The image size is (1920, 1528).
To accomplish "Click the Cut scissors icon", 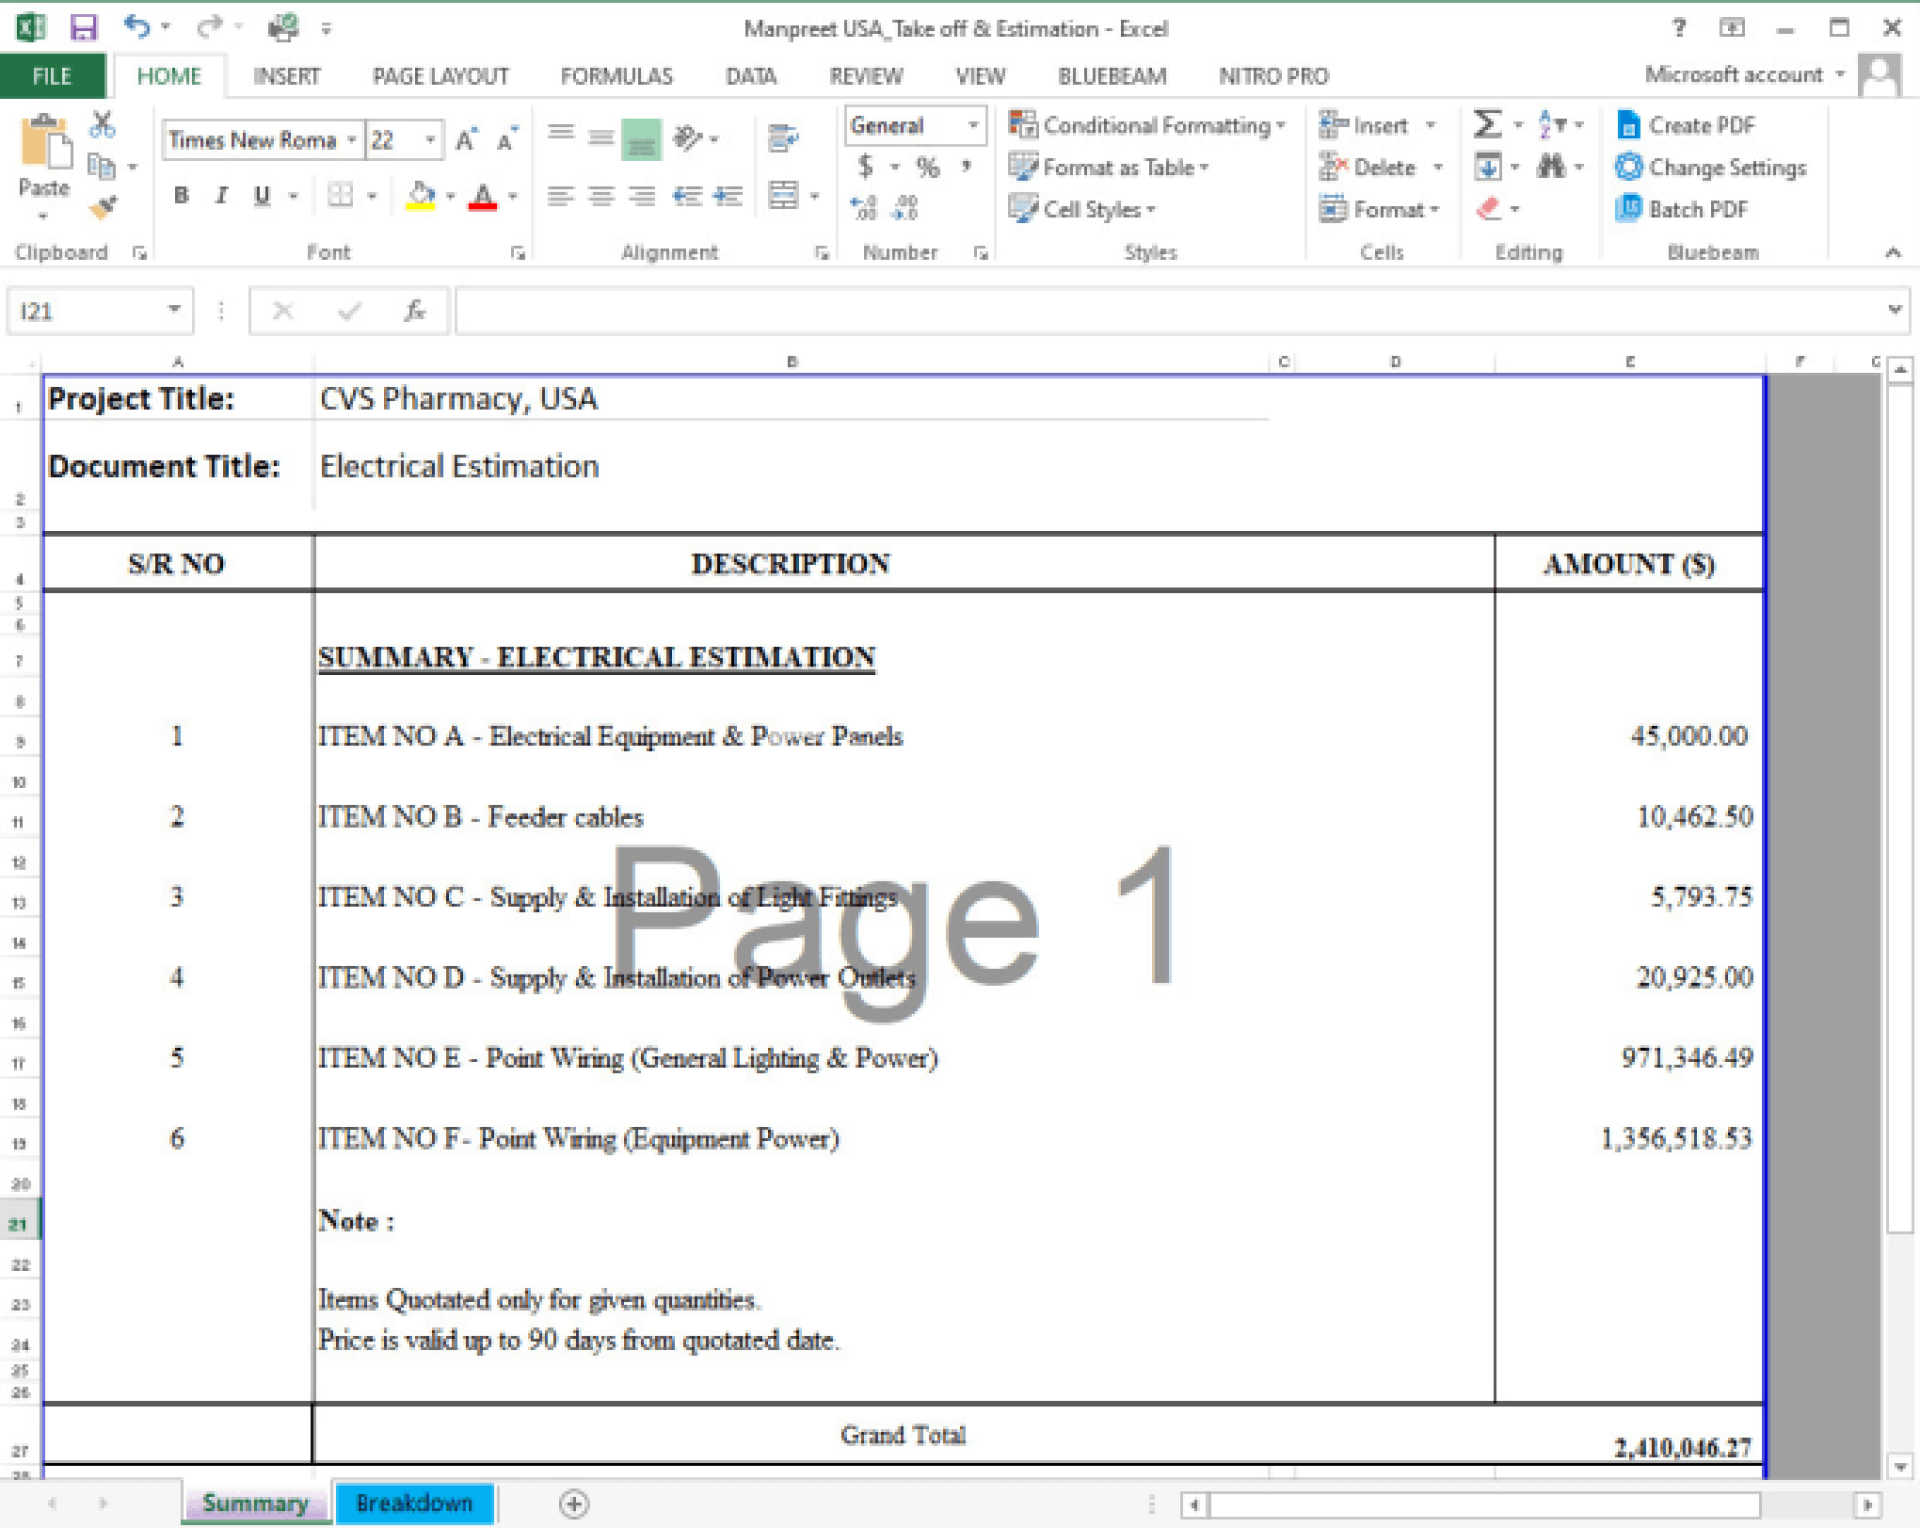I will coord(102,125).
